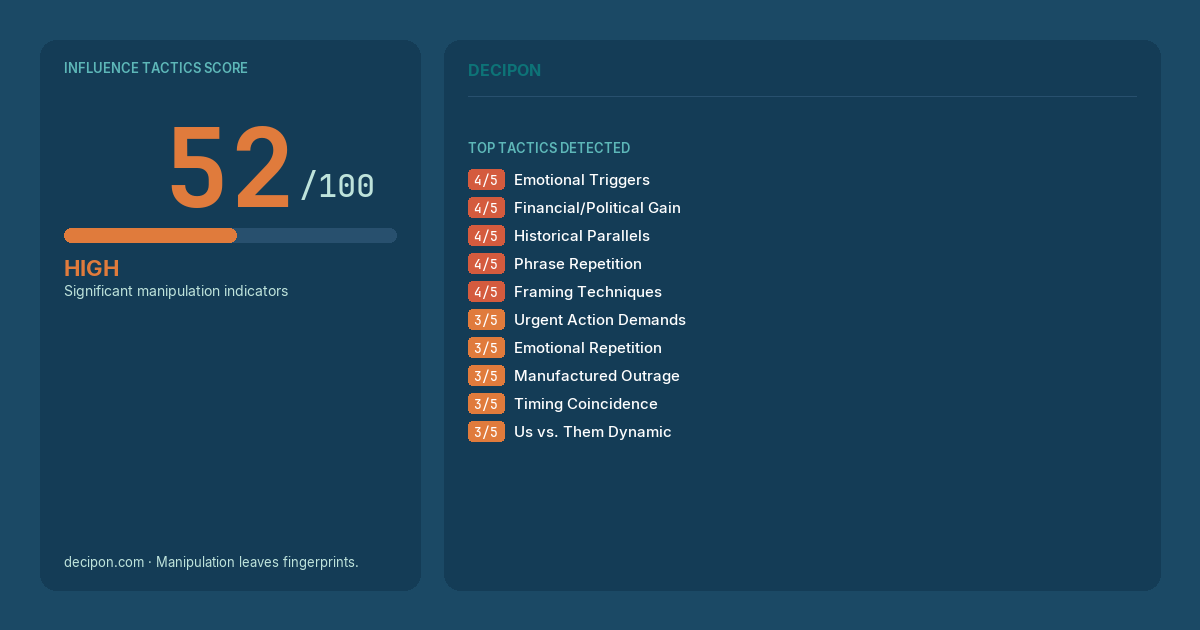Click the Urgent Action Demands tactic
This screenshot has width=1200, height=630.
pos(600,320)
